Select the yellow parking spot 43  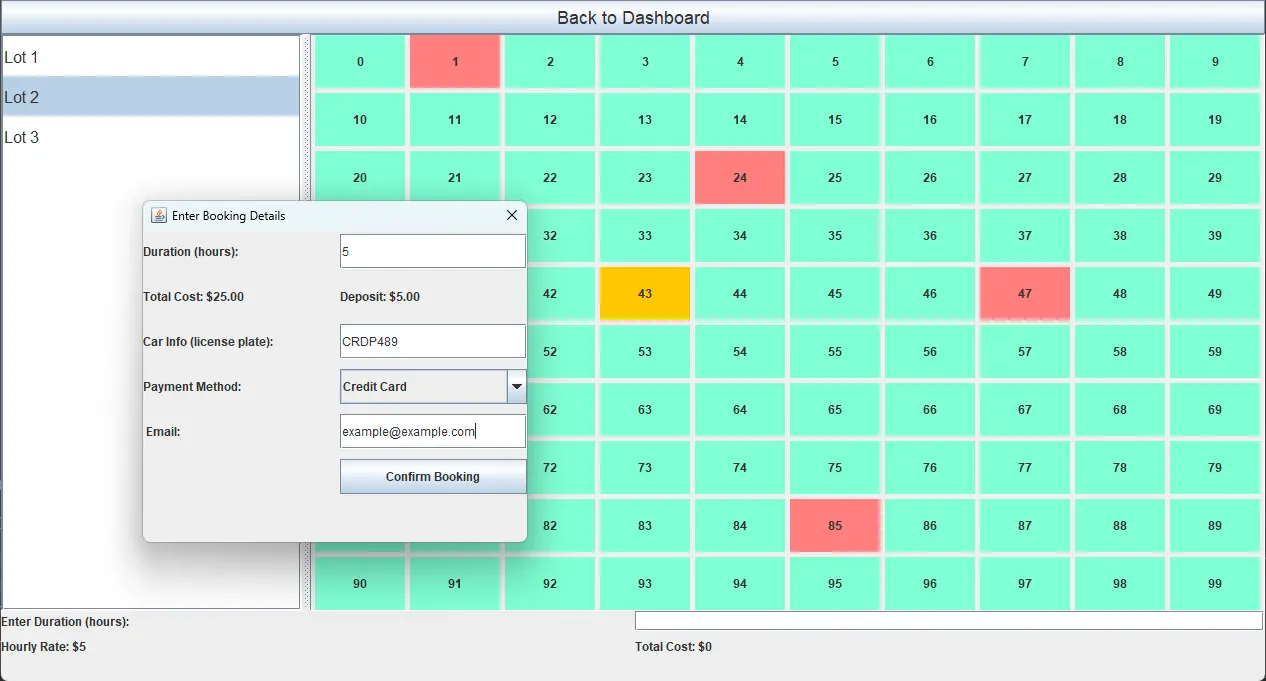644,293
